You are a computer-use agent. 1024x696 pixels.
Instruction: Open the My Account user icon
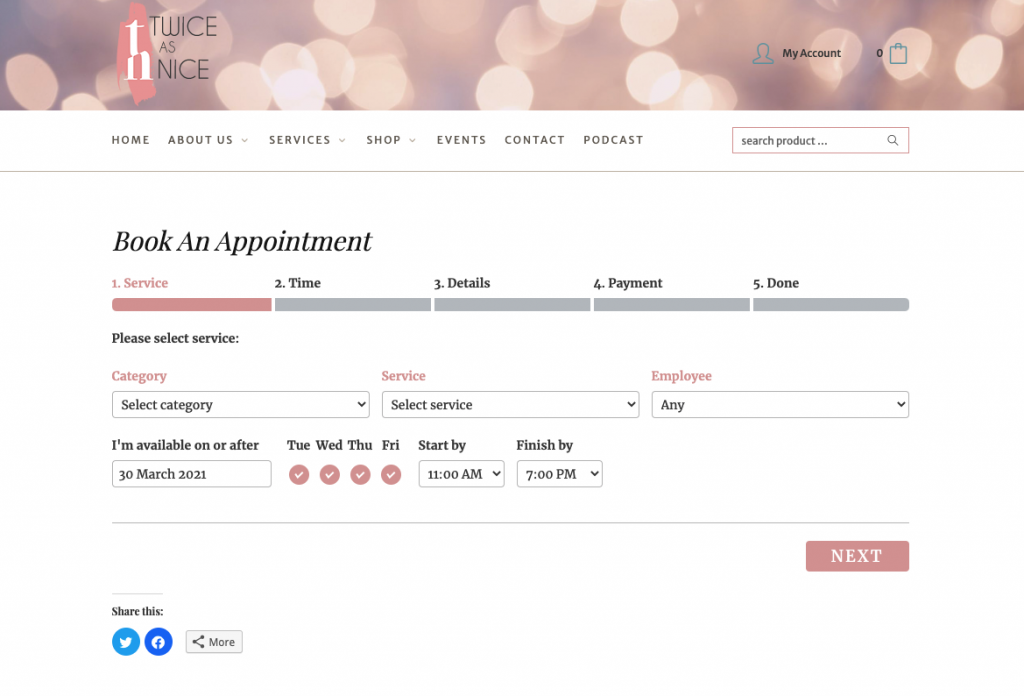(763, 54)
